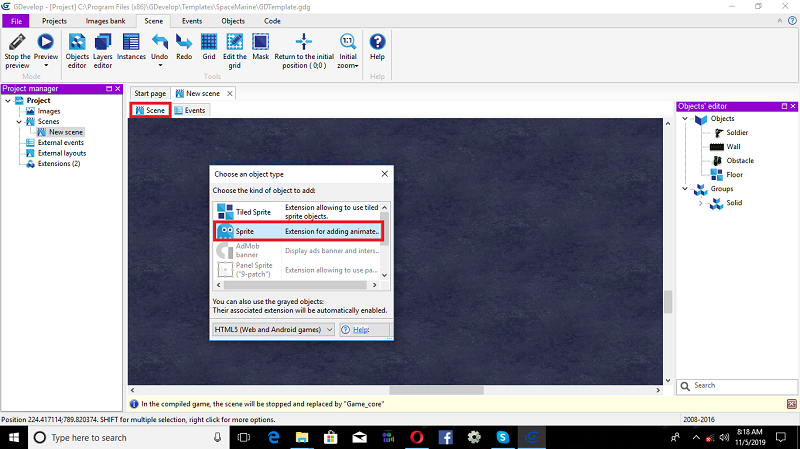Screen dimensions: 800x449
Task: Choose Sprite object type
Action: 297,231
